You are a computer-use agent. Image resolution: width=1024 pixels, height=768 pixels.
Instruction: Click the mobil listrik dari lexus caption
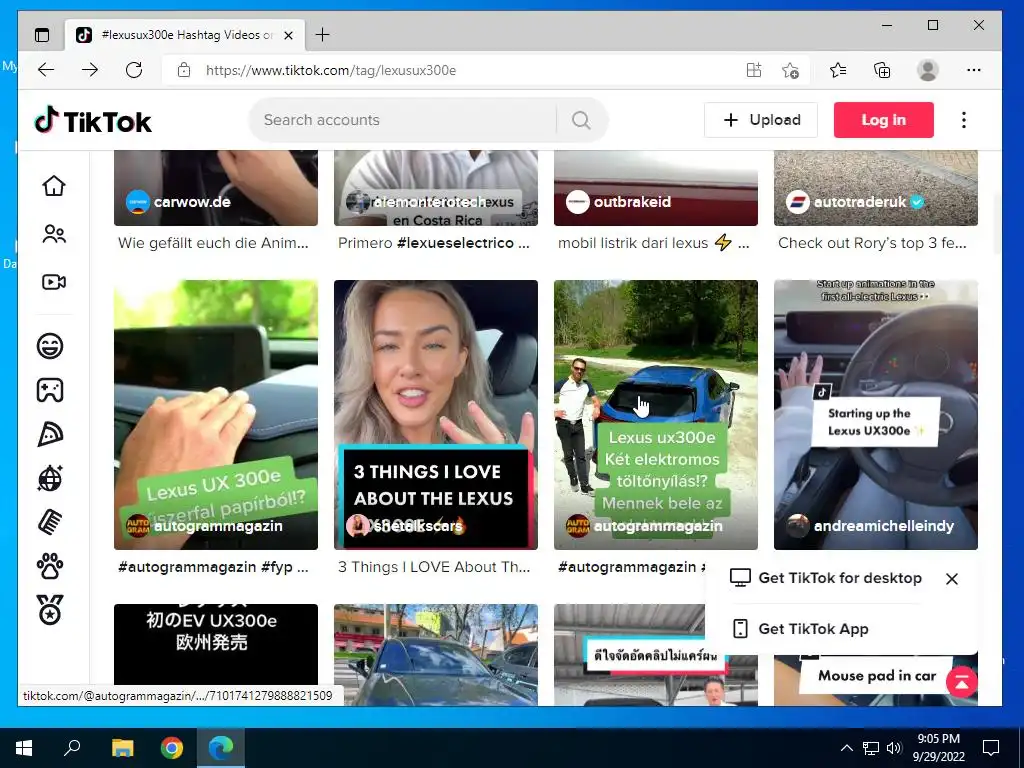tap(654, 243)
